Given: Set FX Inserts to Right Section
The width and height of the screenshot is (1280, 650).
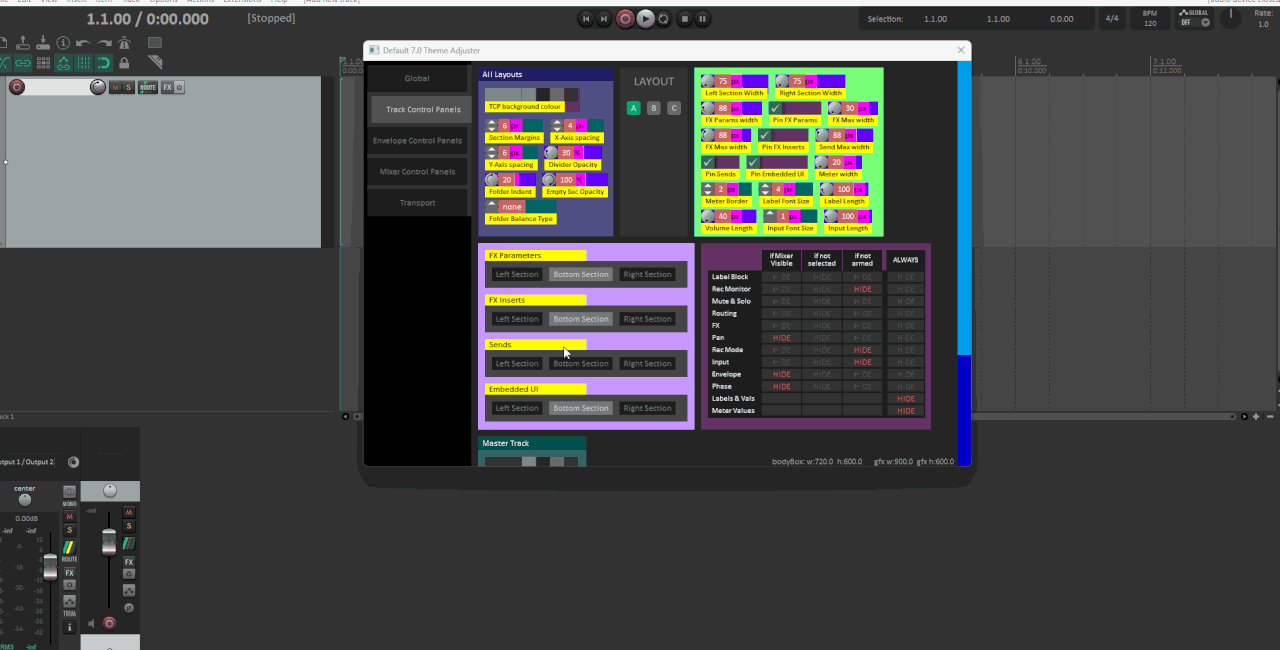Looking at the screenshot, I should click(647, 319).
